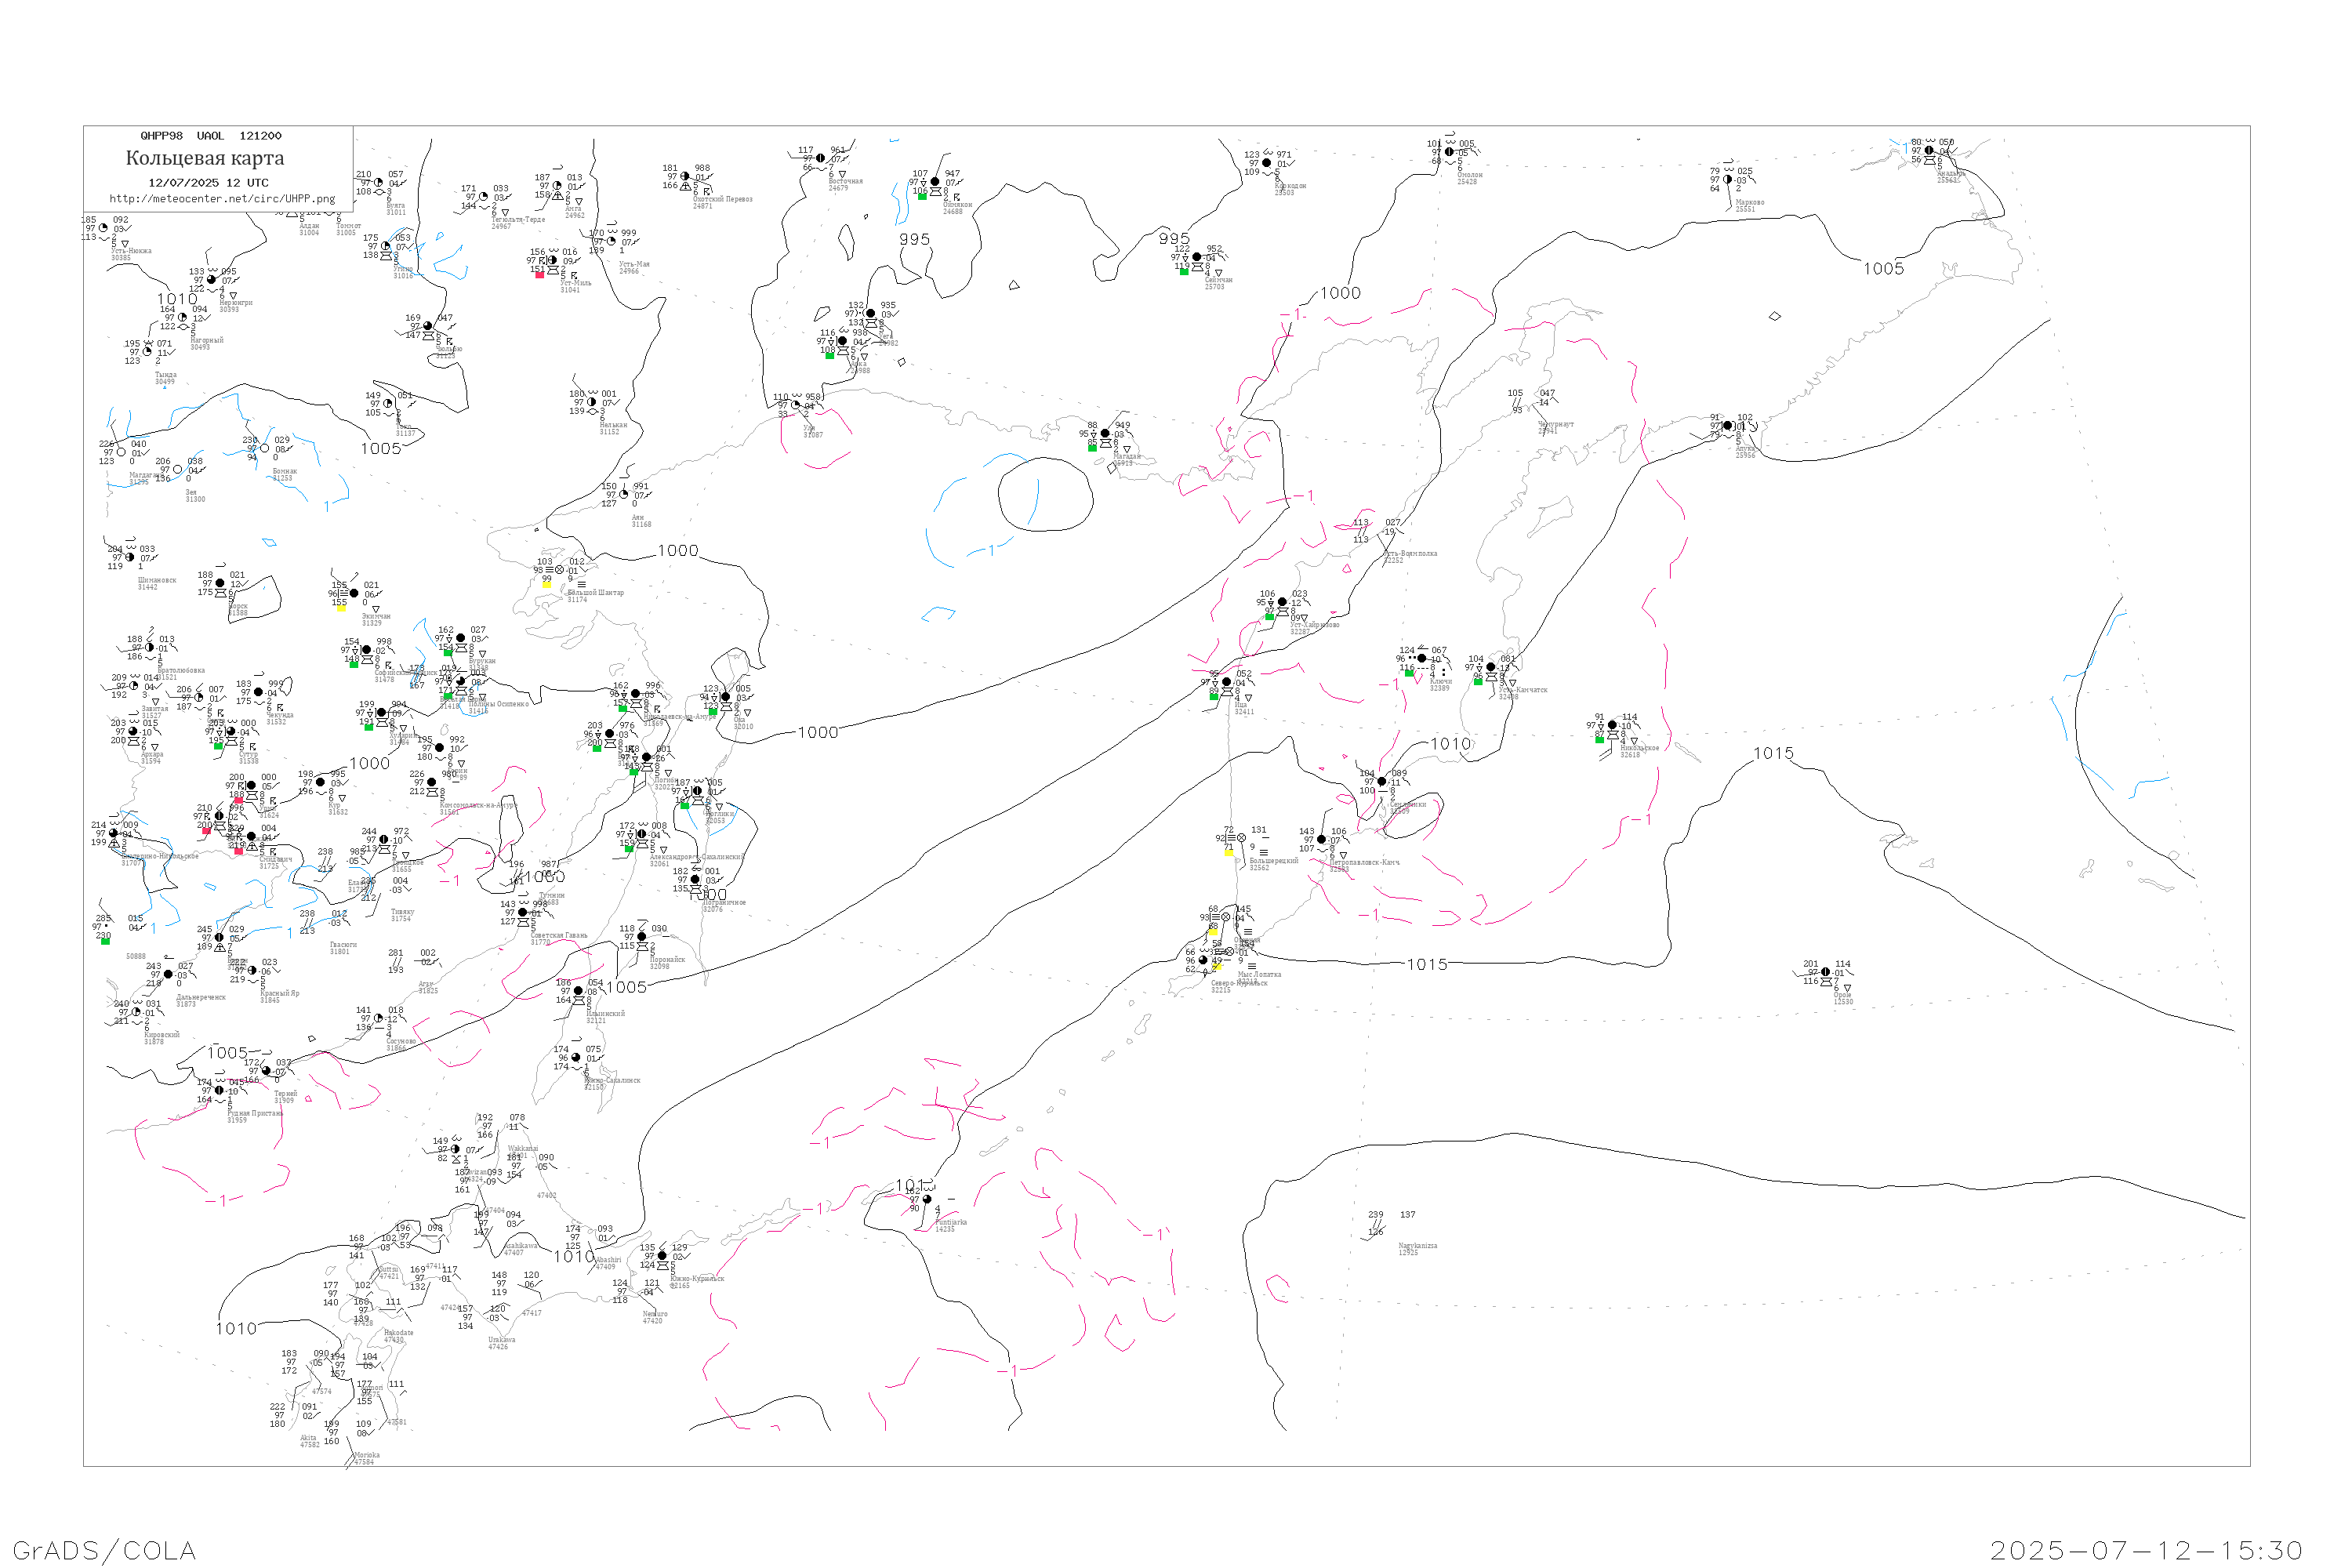Click the yellow square at Большерецкий station
The image size is (2352, 1568).
(x=1228, y=852)
